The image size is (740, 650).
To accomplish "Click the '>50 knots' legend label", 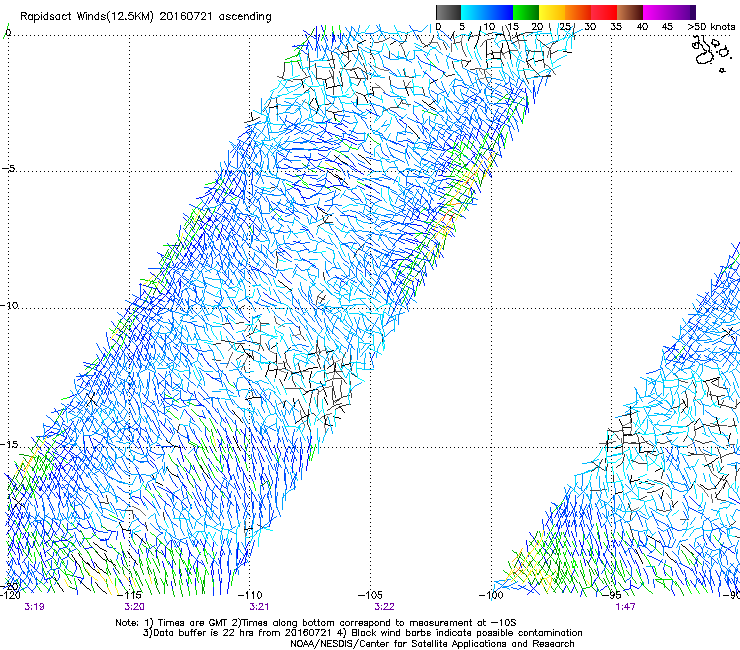I will (711, 27).
